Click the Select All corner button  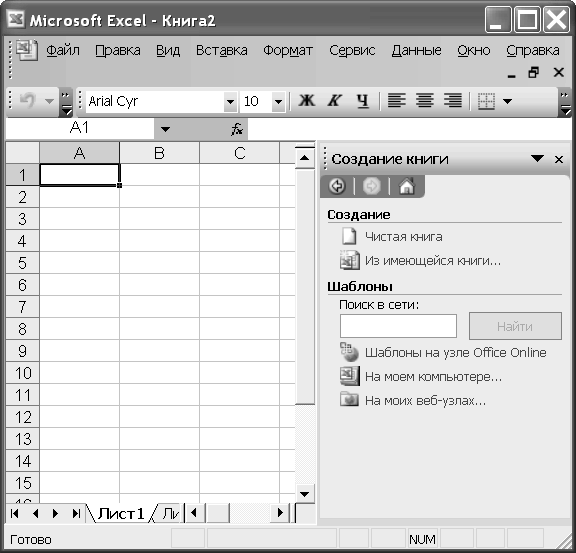coord(22,153)
